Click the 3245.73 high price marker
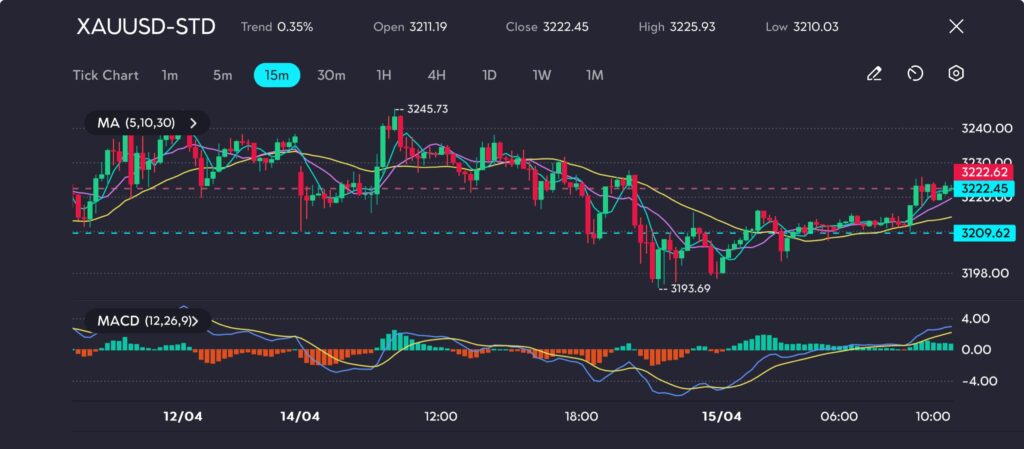The width and height of the screenshot is (1024, 449). (x=424, y=109)
